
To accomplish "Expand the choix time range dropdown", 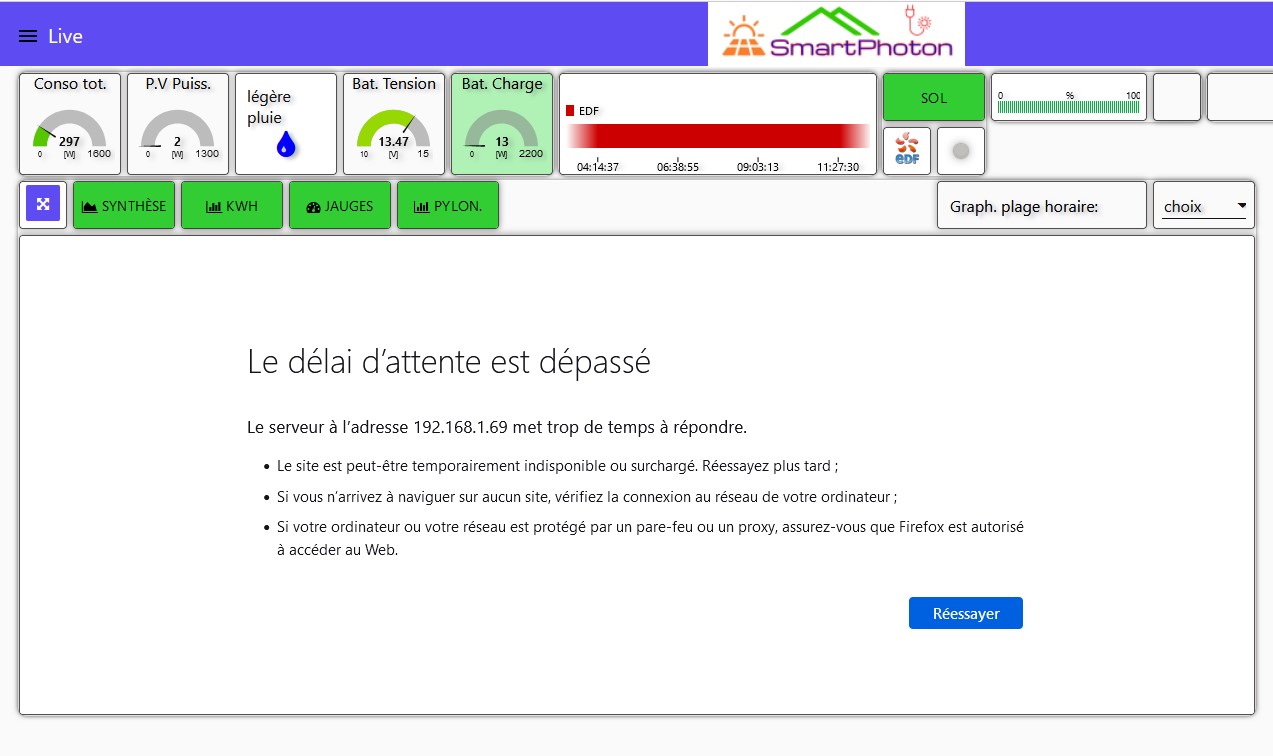I will tap(1204, 207).
